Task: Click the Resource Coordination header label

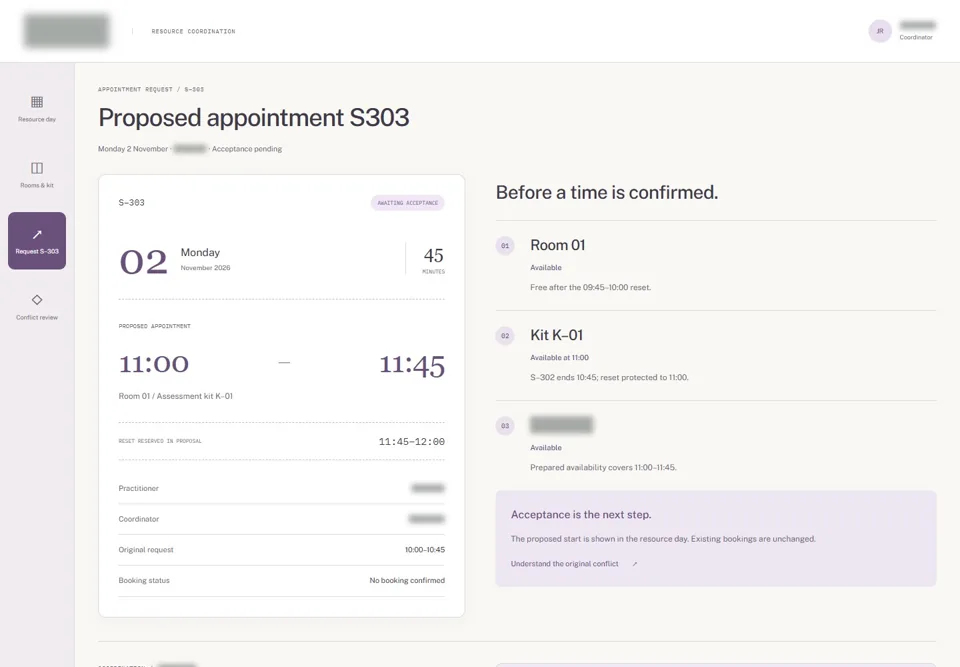Action: point(193,31)
